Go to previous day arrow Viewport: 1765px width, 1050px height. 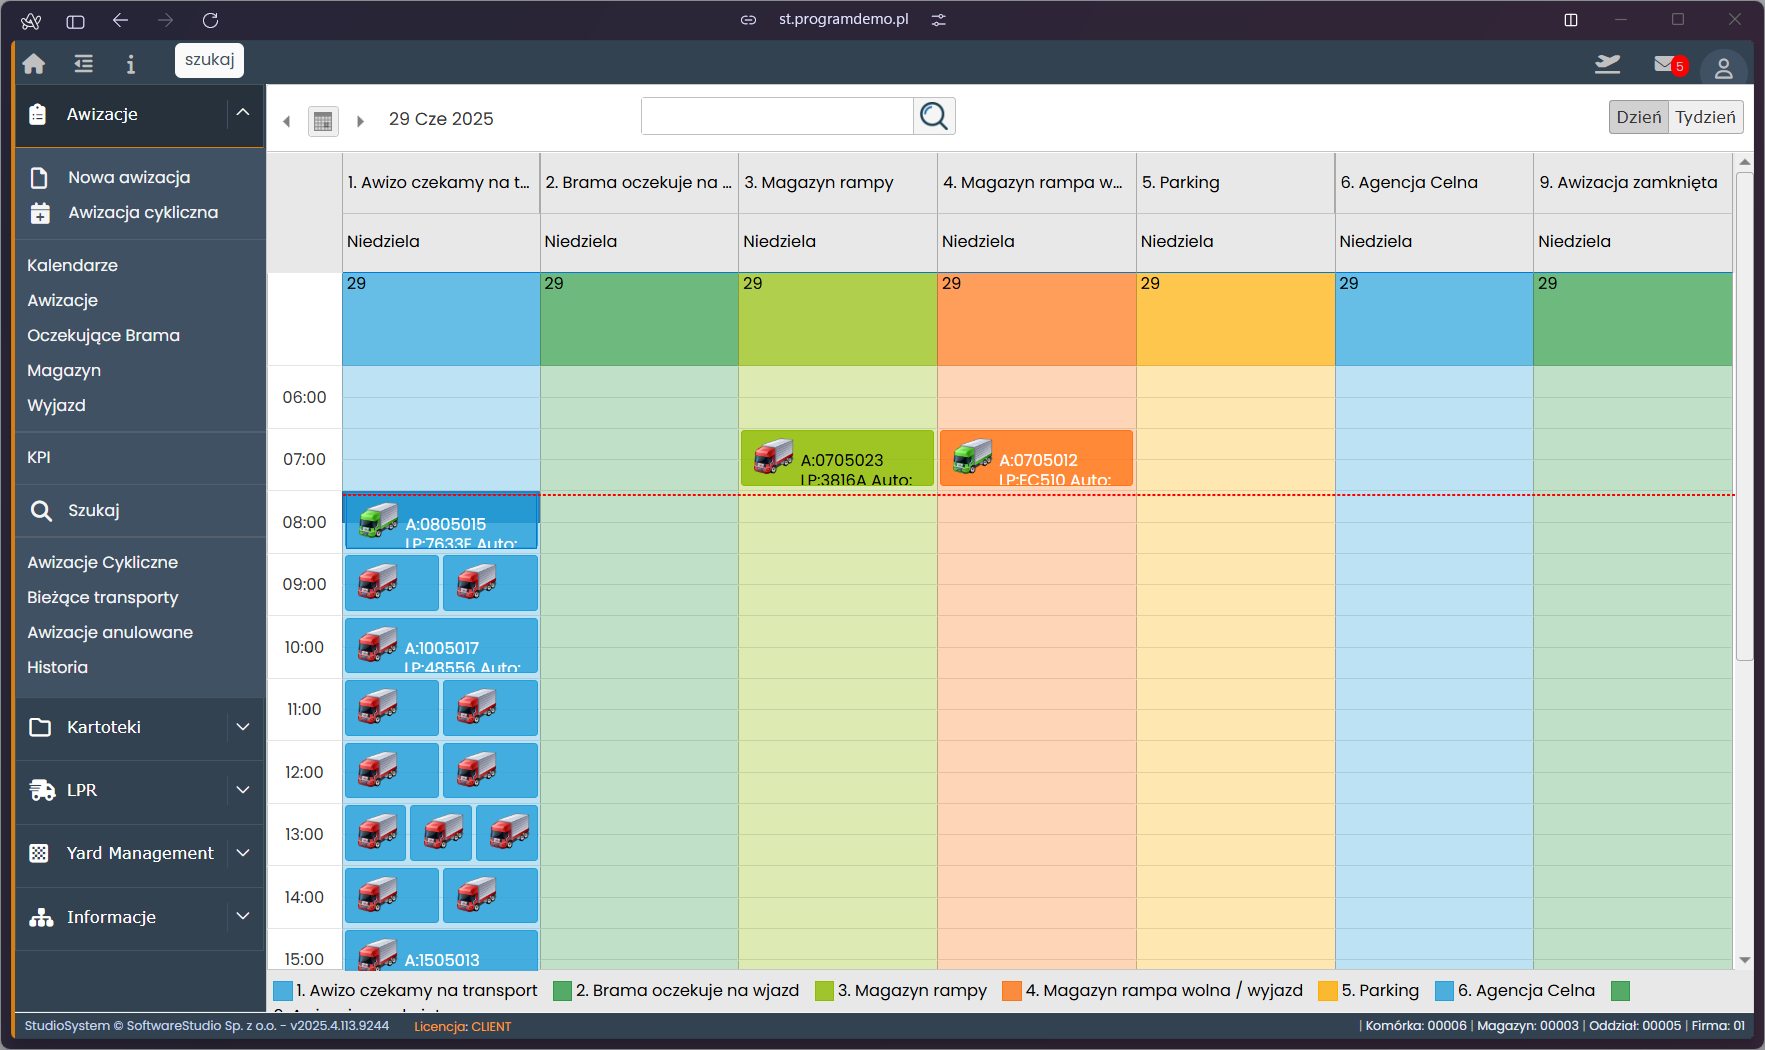pos(287,121)
